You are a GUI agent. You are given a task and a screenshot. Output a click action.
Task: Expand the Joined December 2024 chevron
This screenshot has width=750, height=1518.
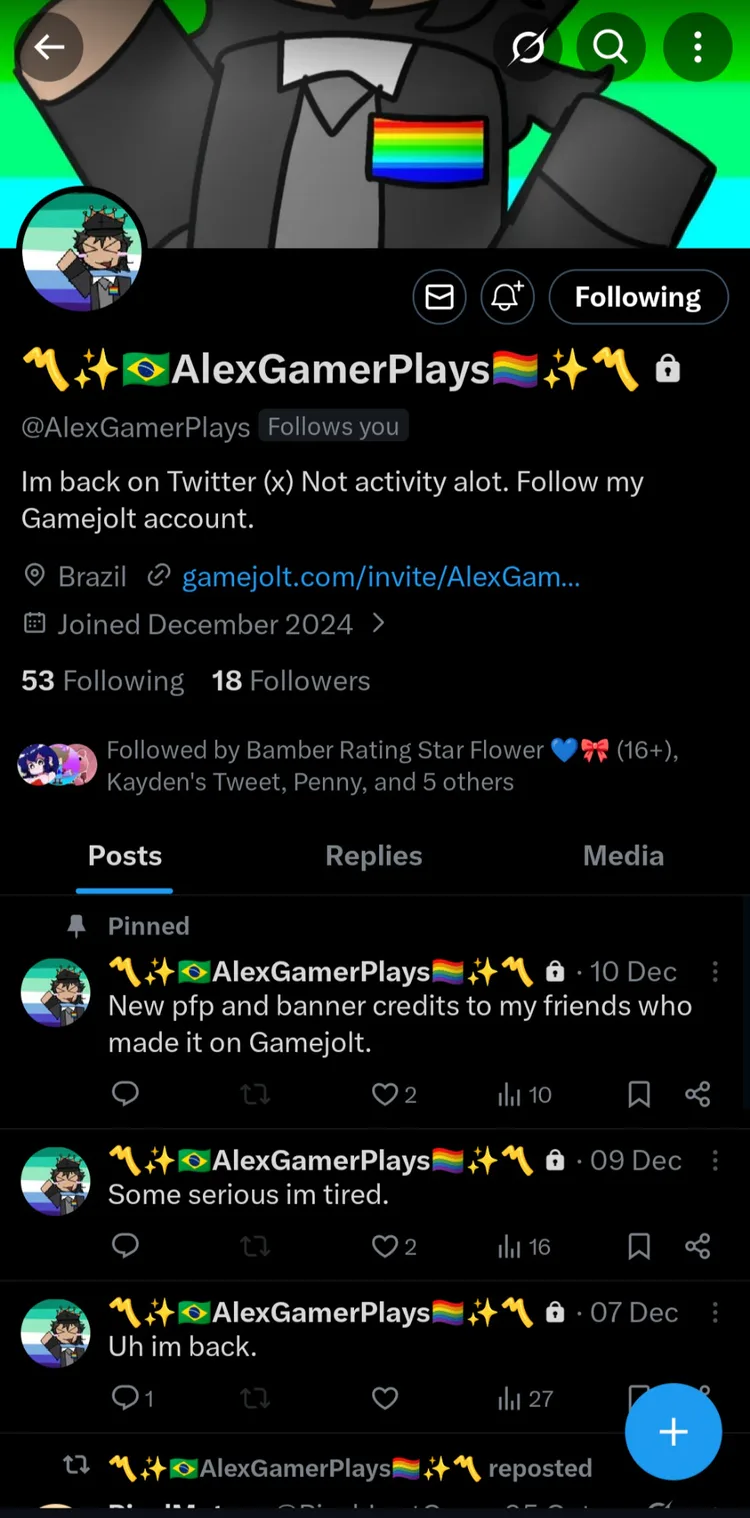point(378,624)
